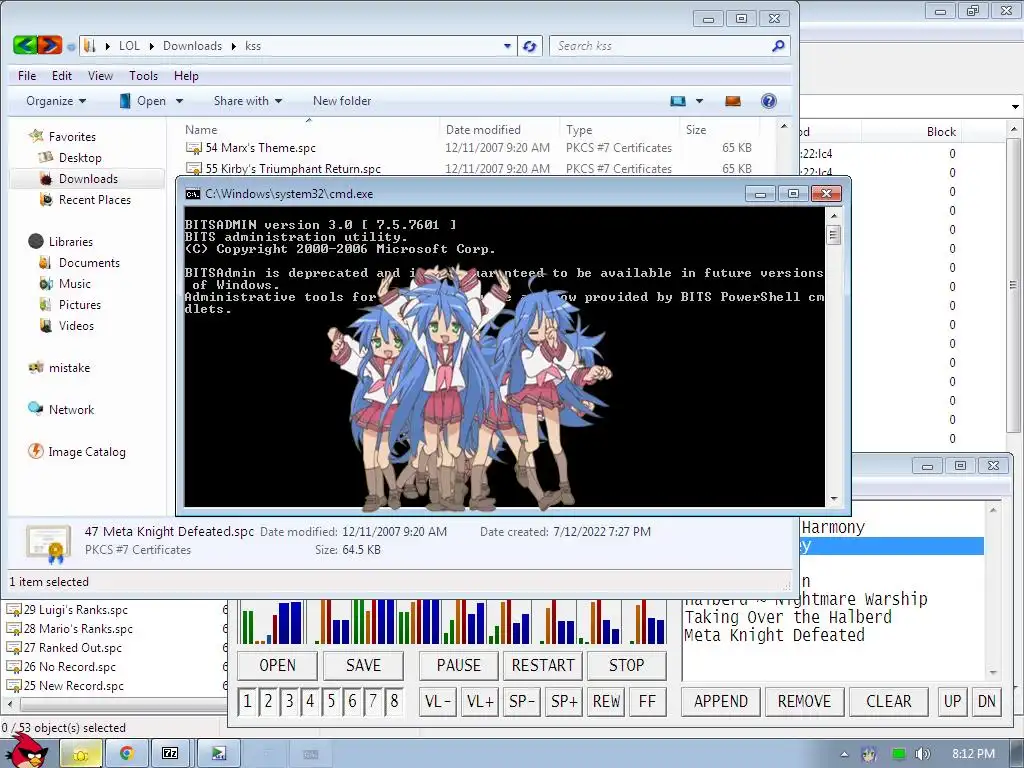Open Chrome from the taskbar
Viewport: 1024px width, 768px height.
pos(126,753)
